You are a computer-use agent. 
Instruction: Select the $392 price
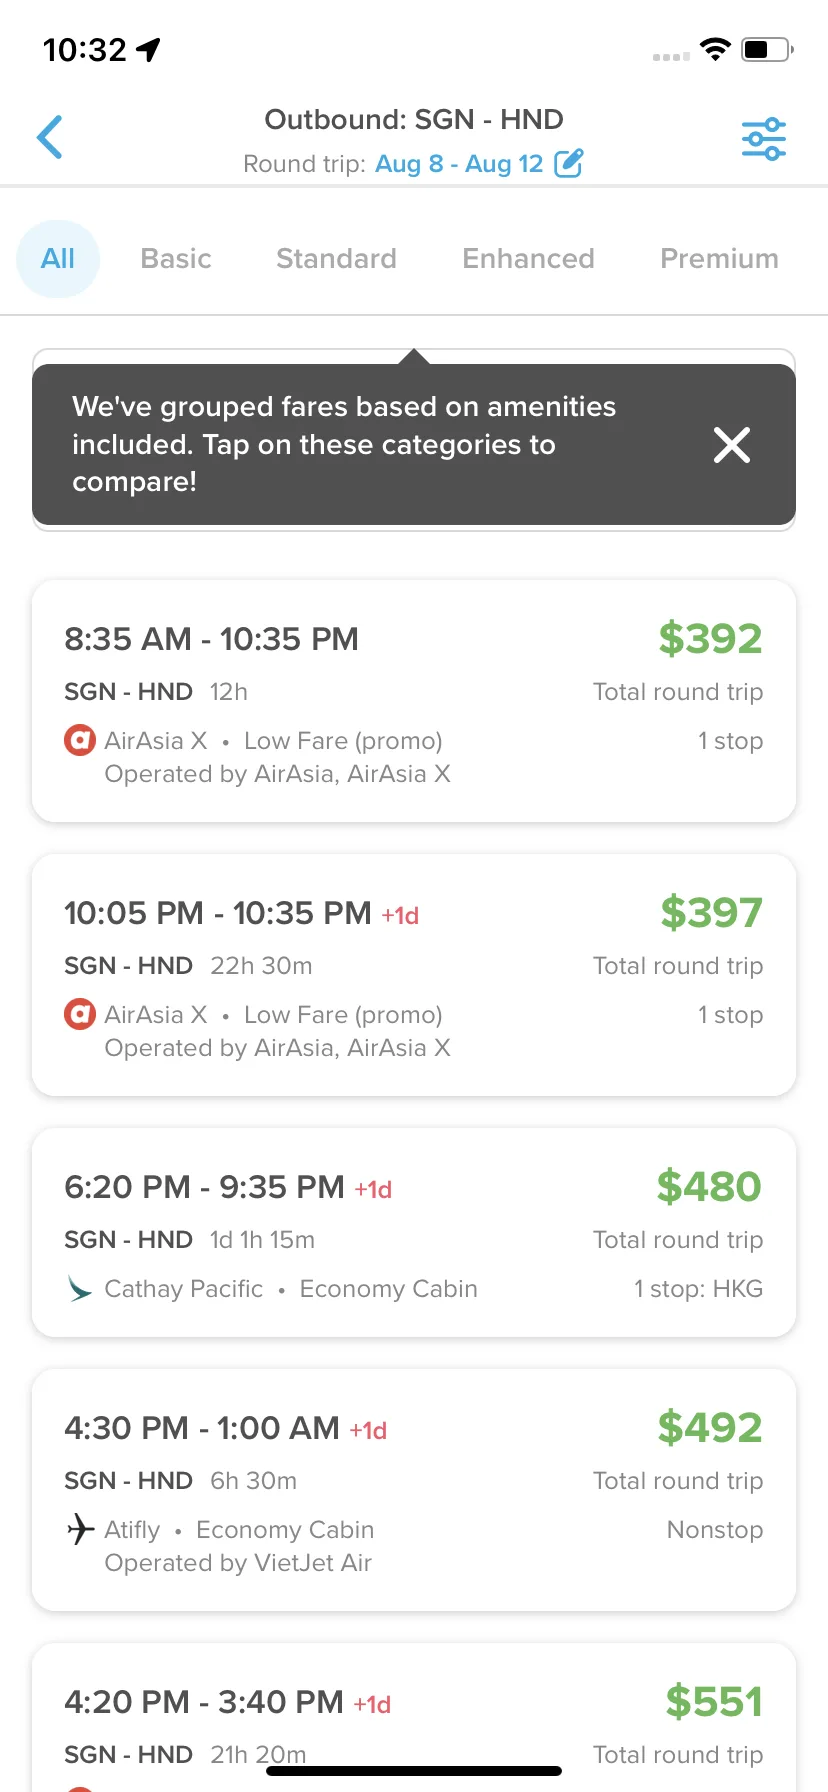710,639
